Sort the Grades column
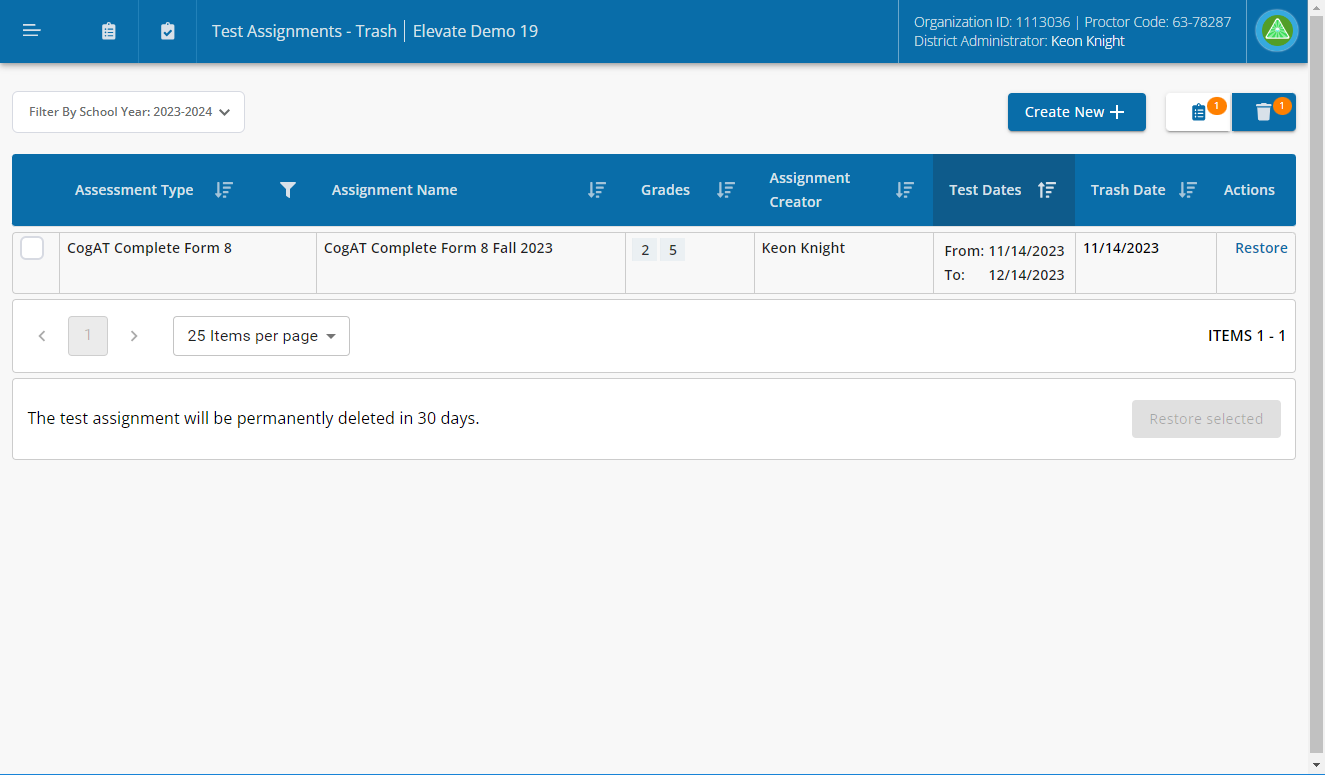The height and width of the screenshot is (775, 1325). coord(726,189)
